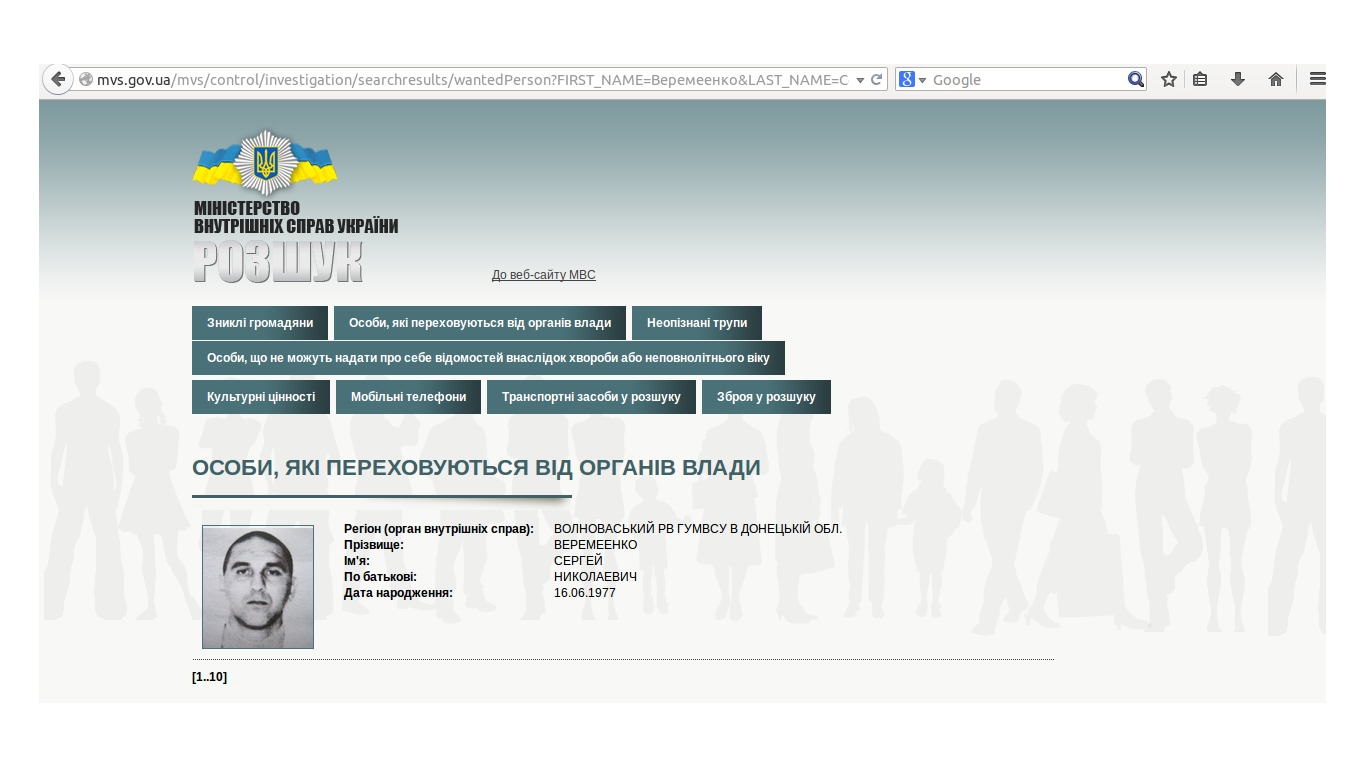Reload the page with the refresh icon

877,80
